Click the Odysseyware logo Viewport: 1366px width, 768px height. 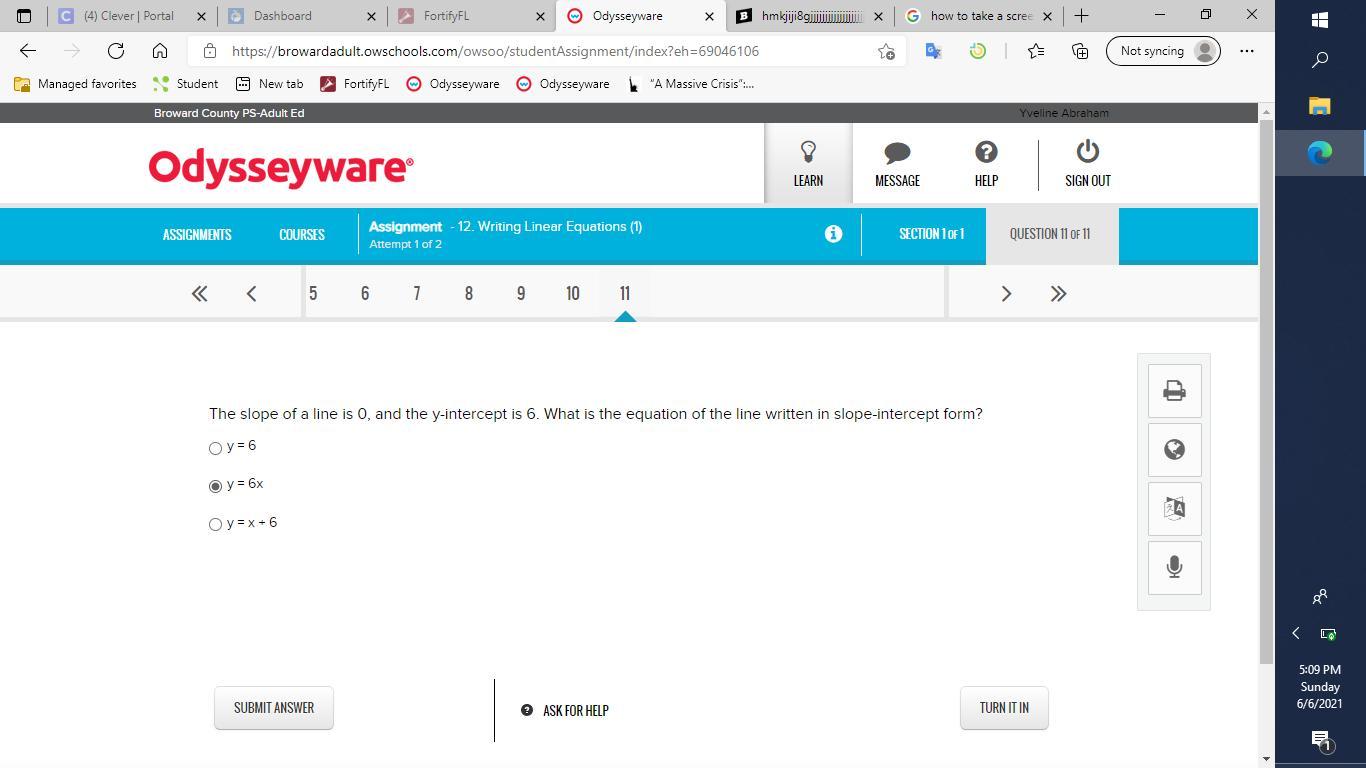[x=281, y=168]
